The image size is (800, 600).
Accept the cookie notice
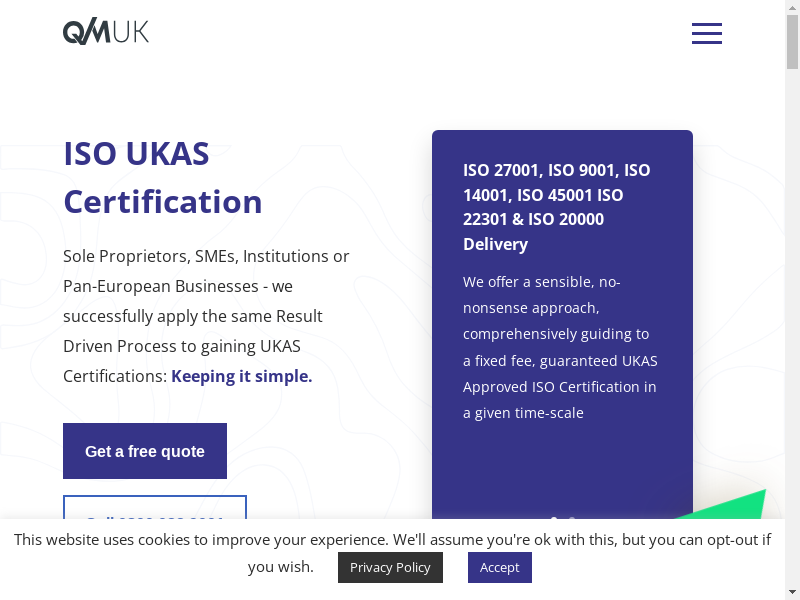pyautogui.click(x=499, y=567)
